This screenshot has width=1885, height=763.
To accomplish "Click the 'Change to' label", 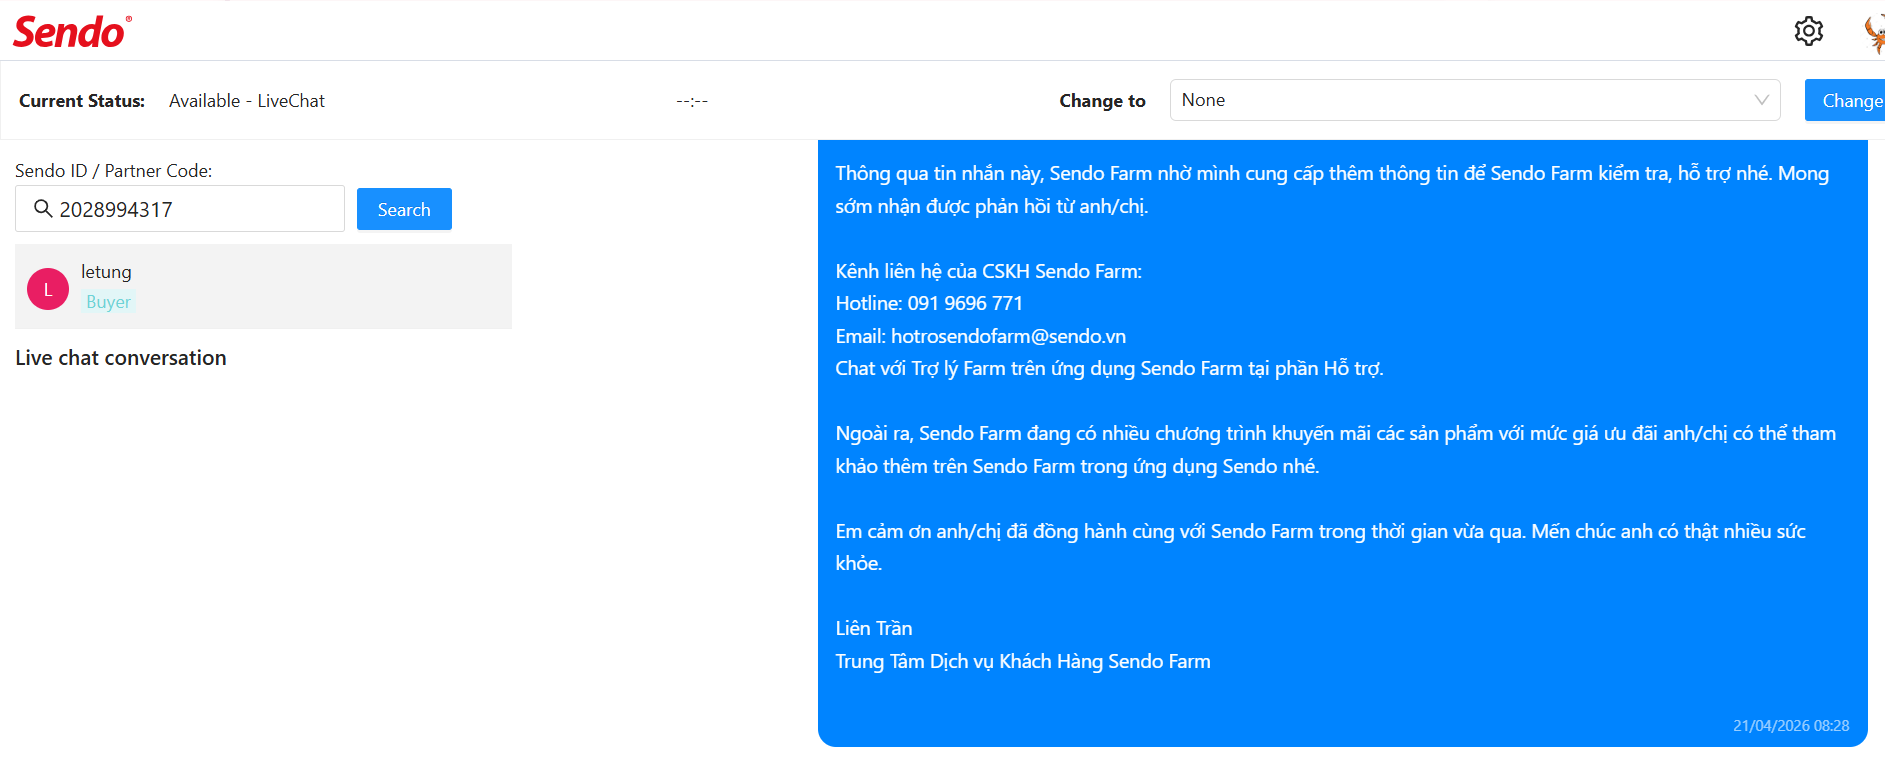I will [1102, 101].
